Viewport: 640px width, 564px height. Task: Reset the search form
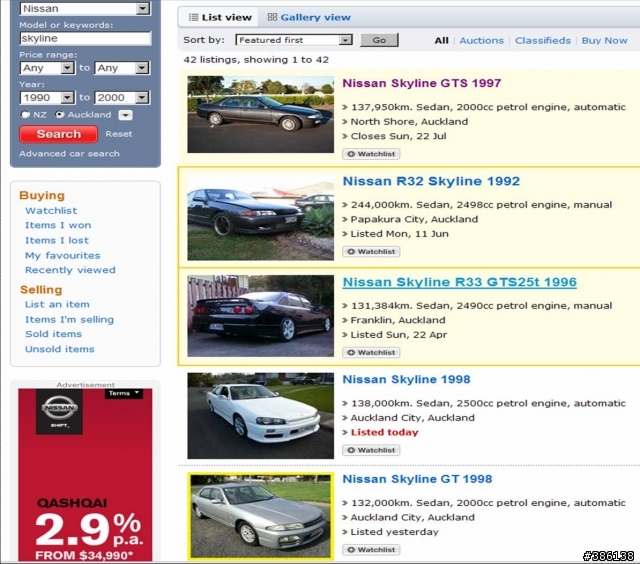tap(119, 134)
